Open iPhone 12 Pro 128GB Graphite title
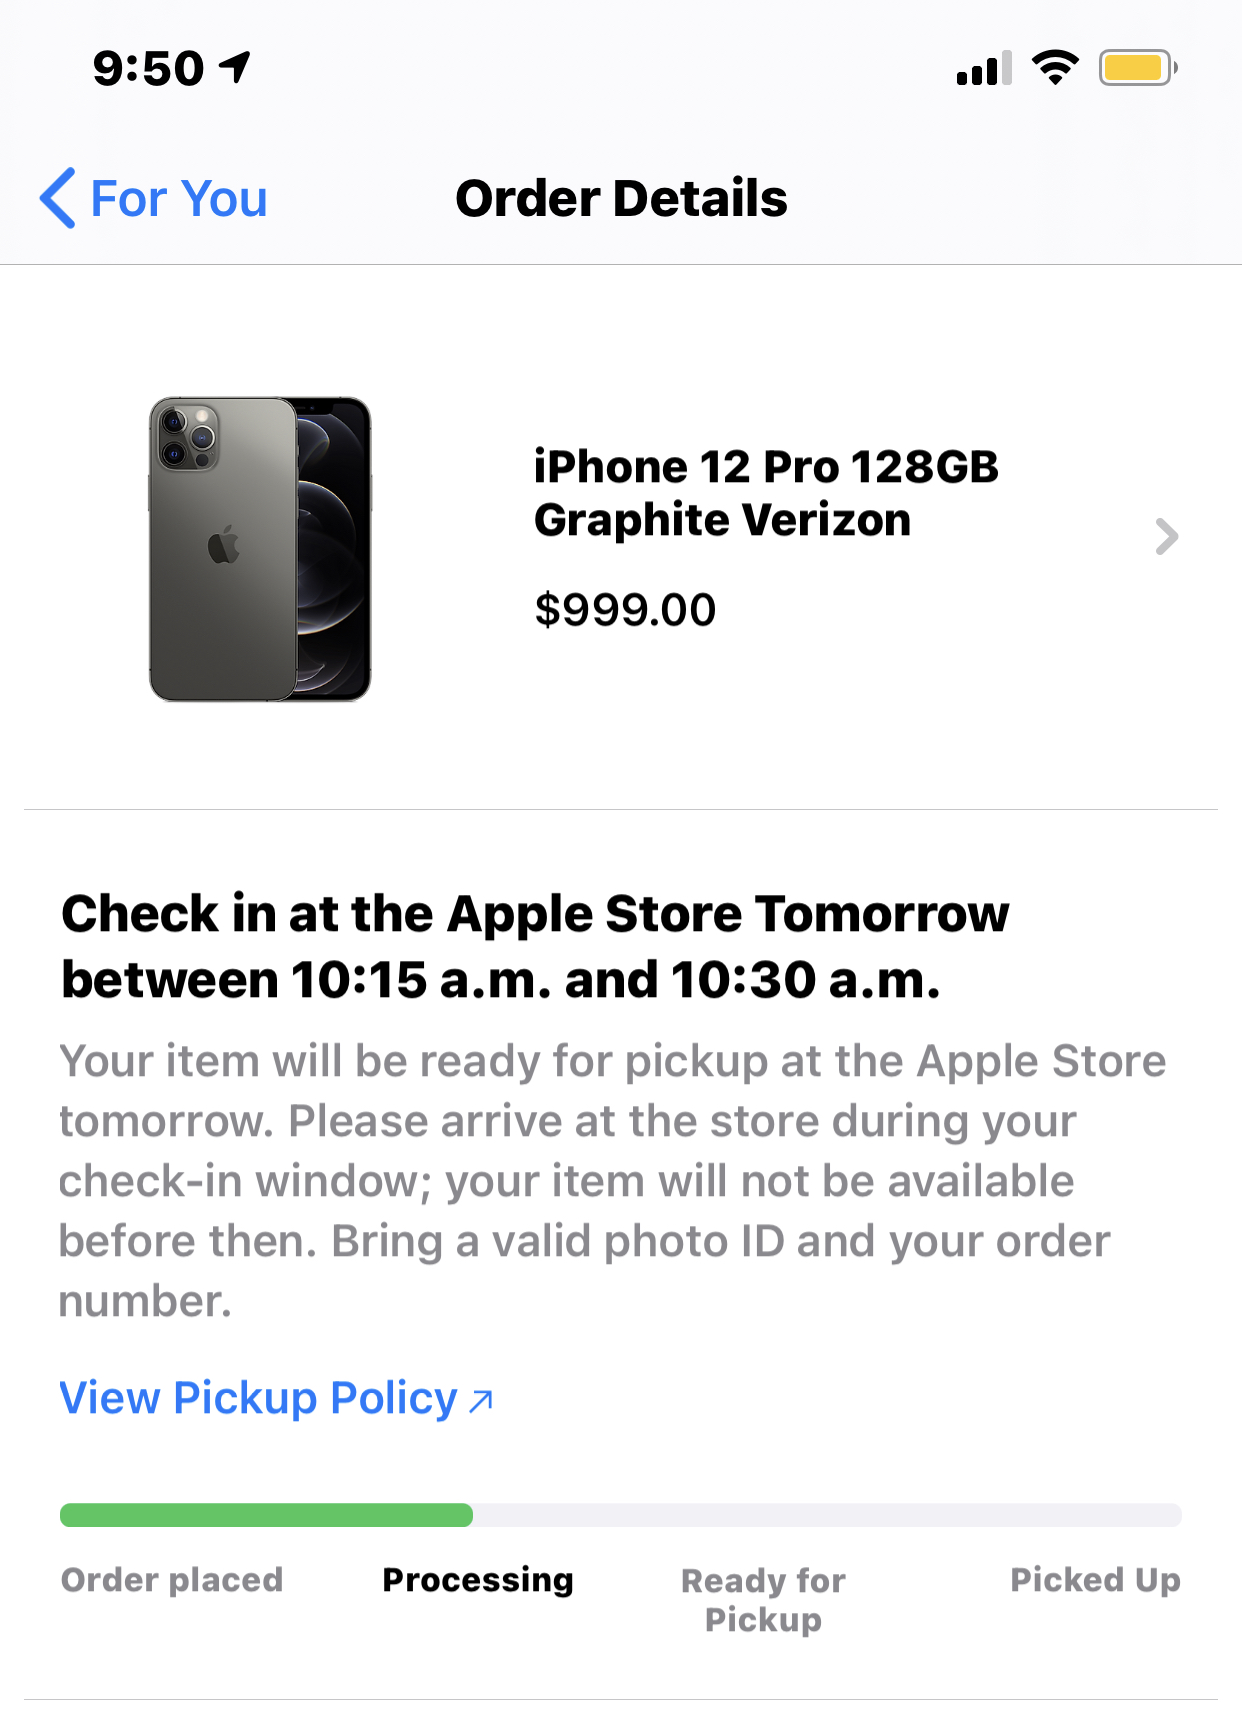 765,493
